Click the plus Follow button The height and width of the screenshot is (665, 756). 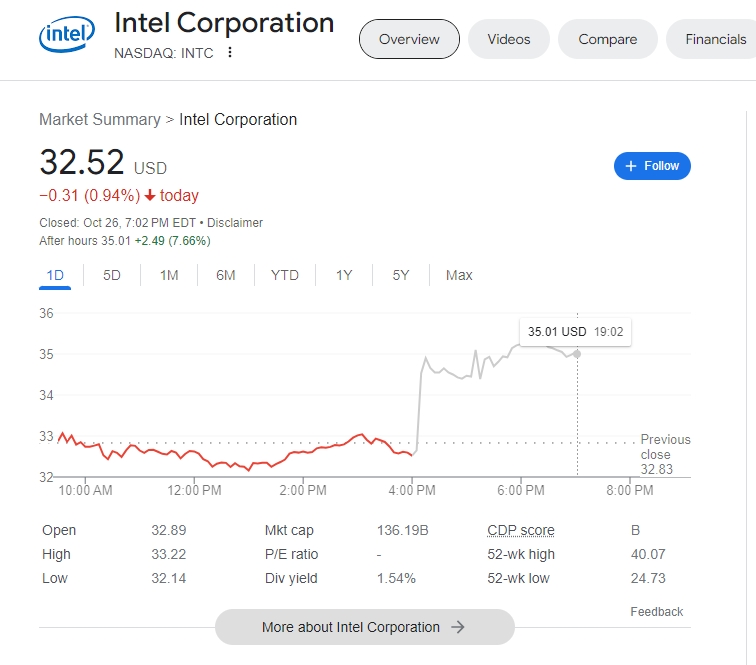652,166
